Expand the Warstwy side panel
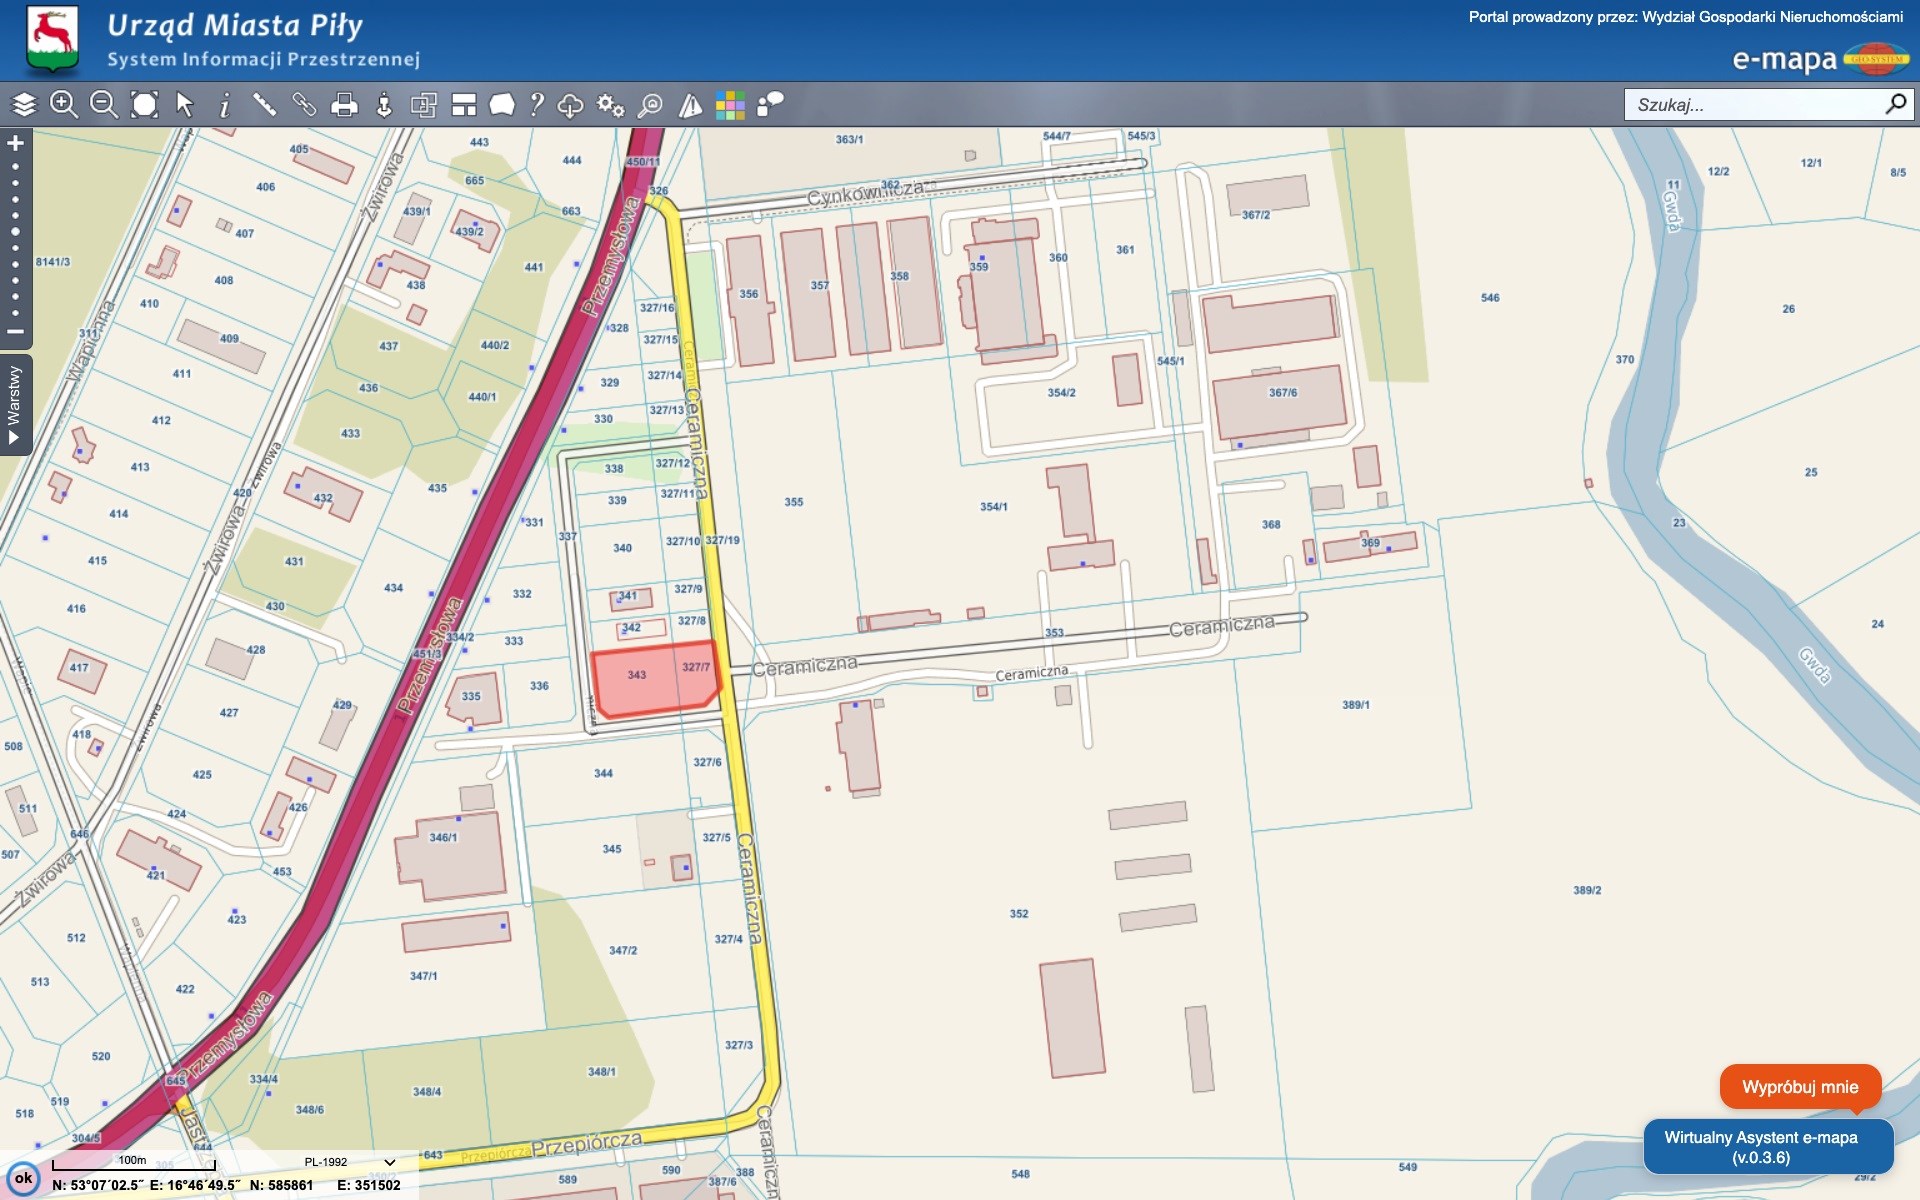Screen dimensions: 1920x1200 15,404
